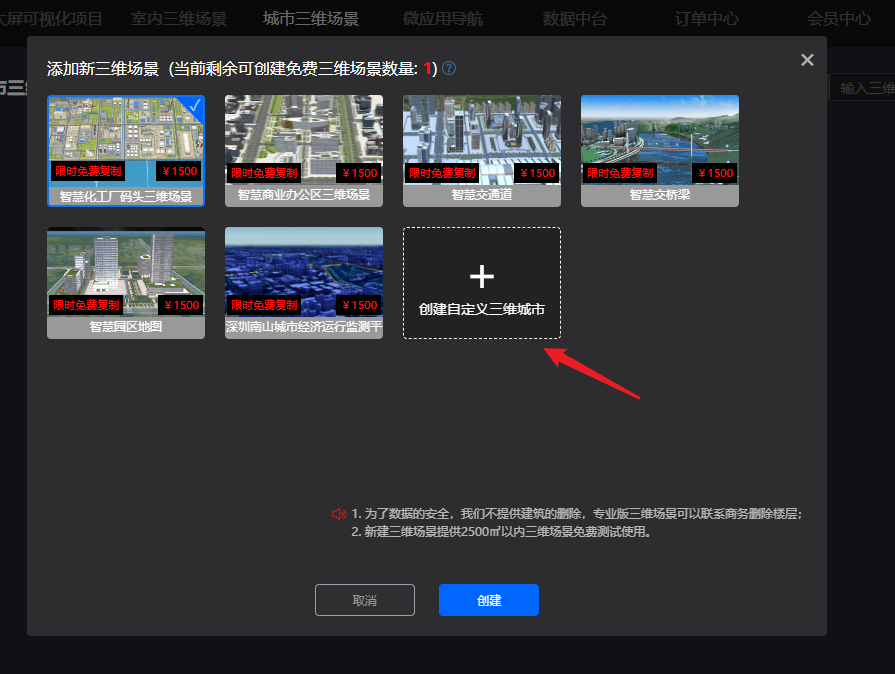Click 限时免费复制 badge on 智慧化工厂码头 card
Screen dimensions: 895x674
[x=88, y=171]
